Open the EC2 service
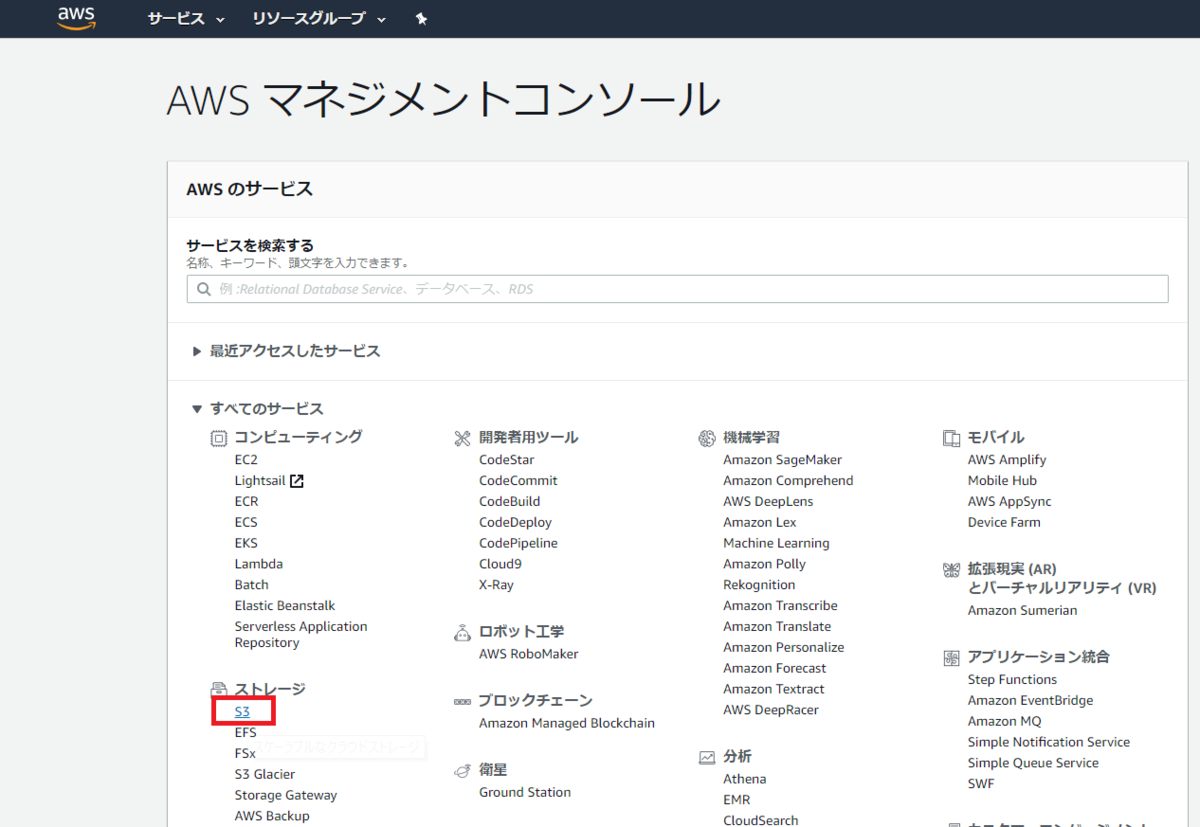 (x=246, y=460)
